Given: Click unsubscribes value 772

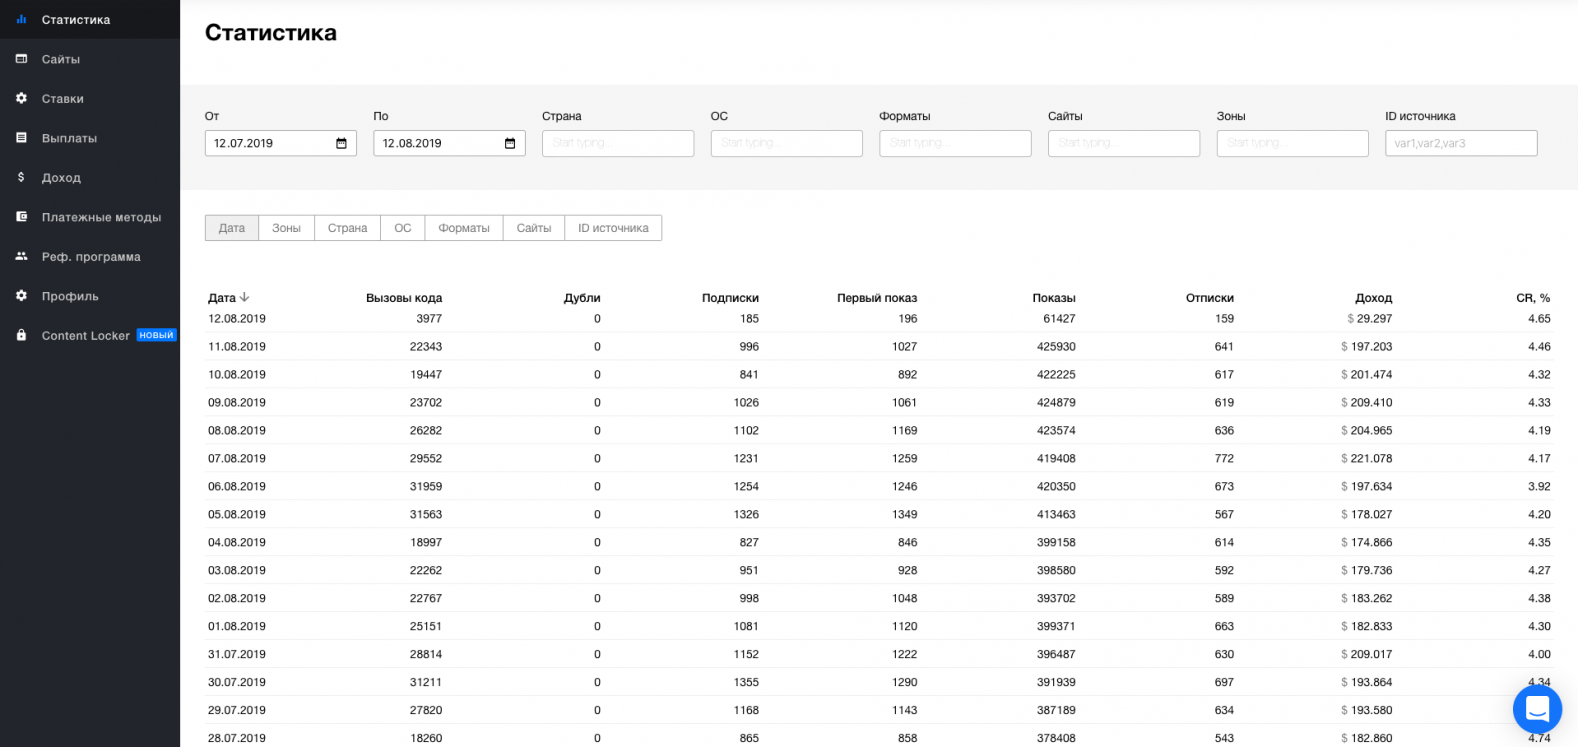Looking at the screenshot, I should point(1224,459).
